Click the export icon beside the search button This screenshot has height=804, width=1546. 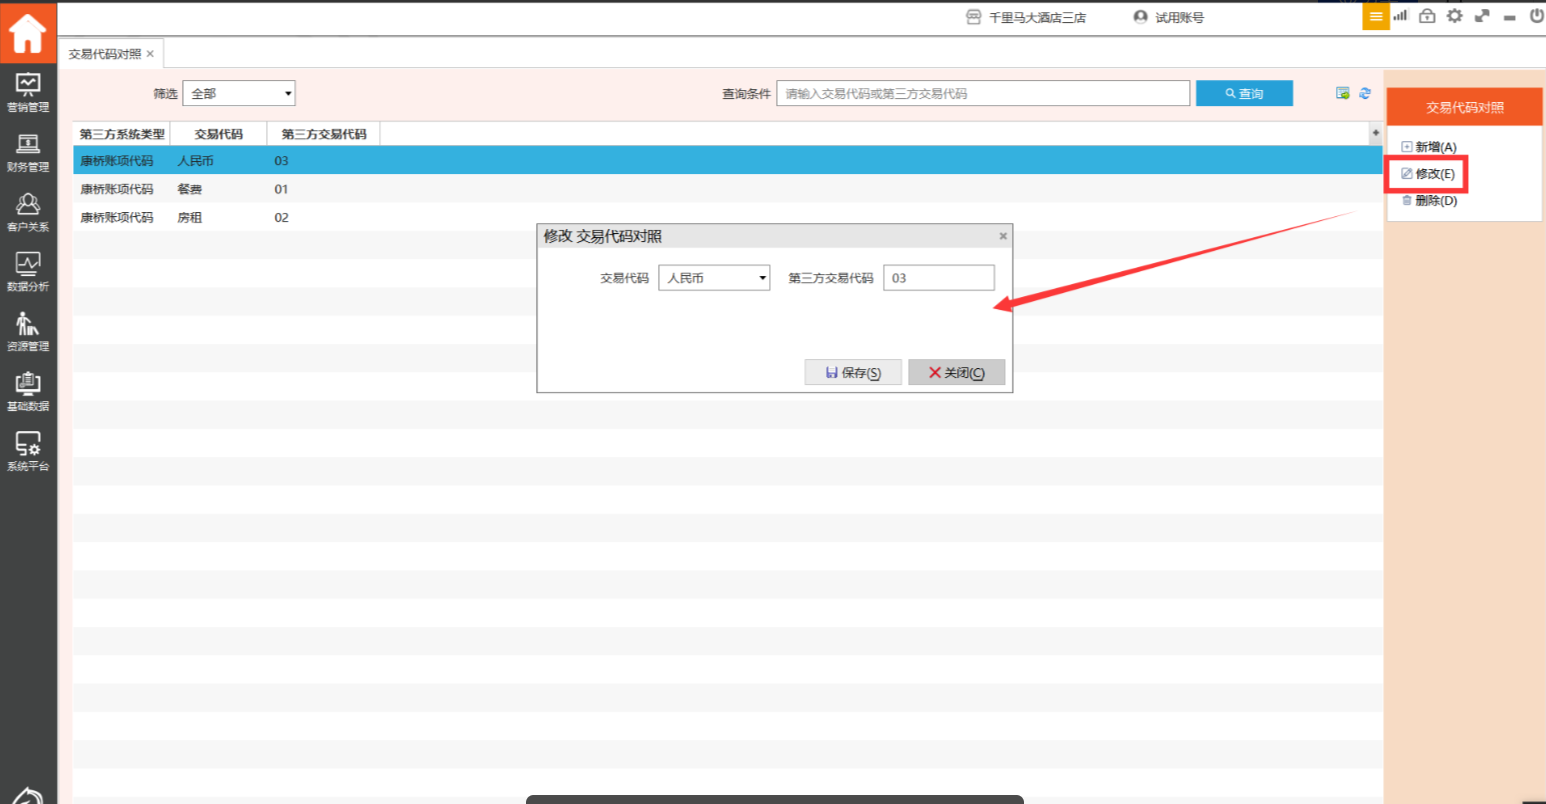(1343, 93)
